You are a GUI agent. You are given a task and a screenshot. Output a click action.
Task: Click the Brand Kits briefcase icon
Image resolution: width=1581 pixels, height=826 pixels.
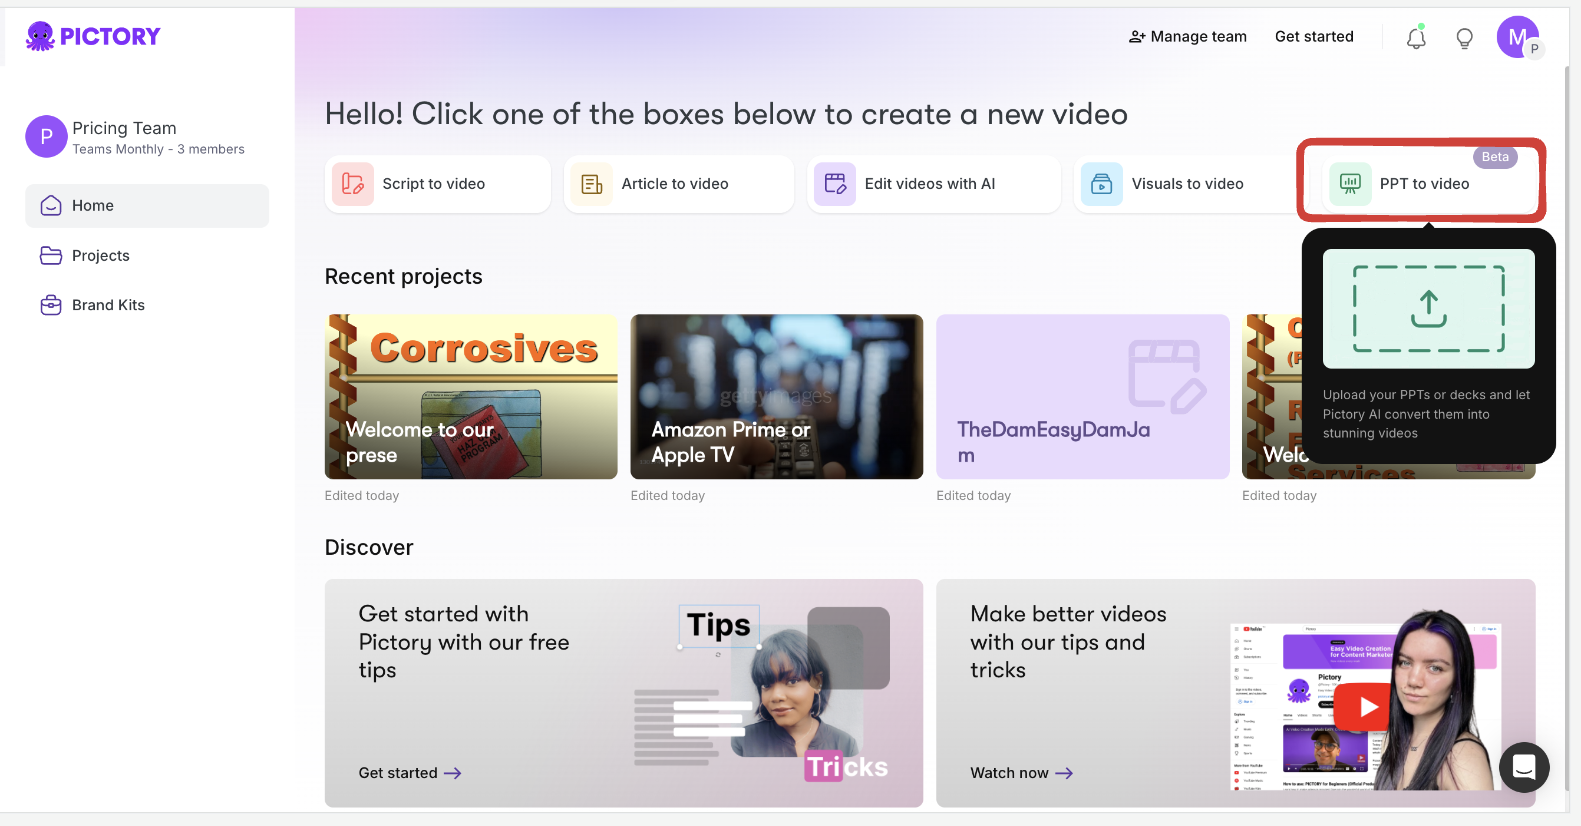coord(51,305)
